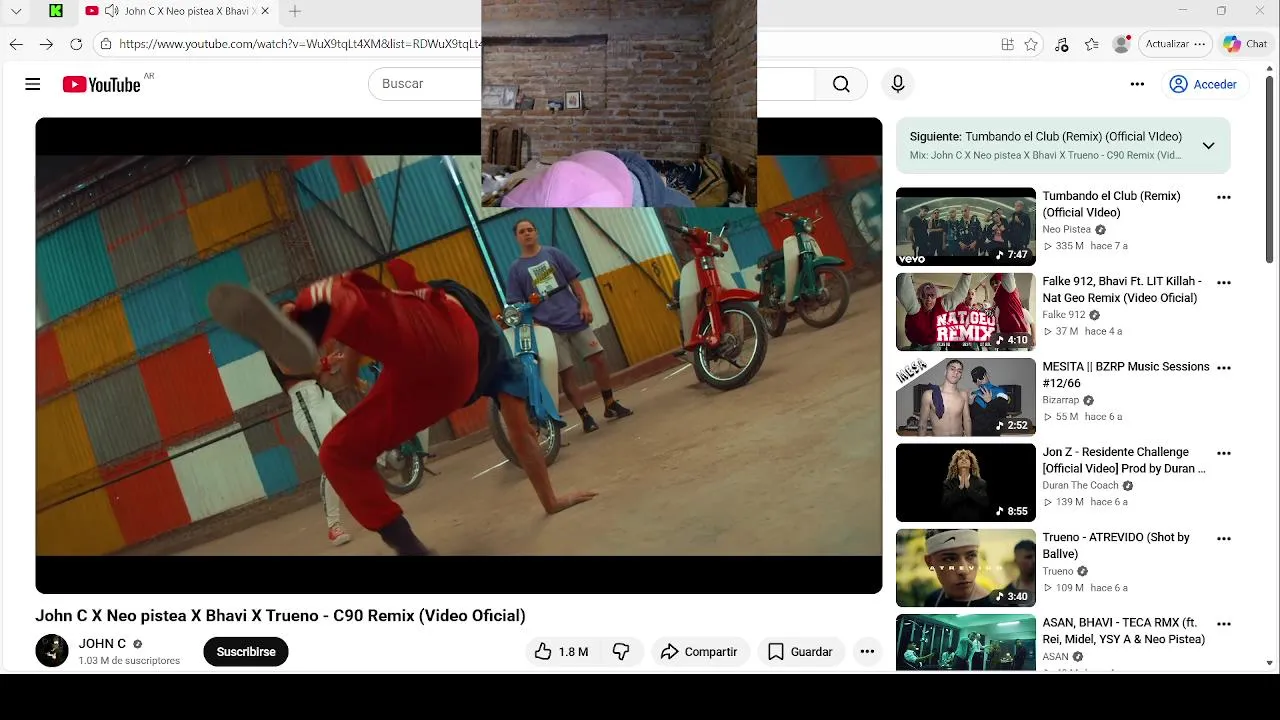Bookmark page with star icon
The width and height of the screenshot is (1280, 720).
point(1031,44)
